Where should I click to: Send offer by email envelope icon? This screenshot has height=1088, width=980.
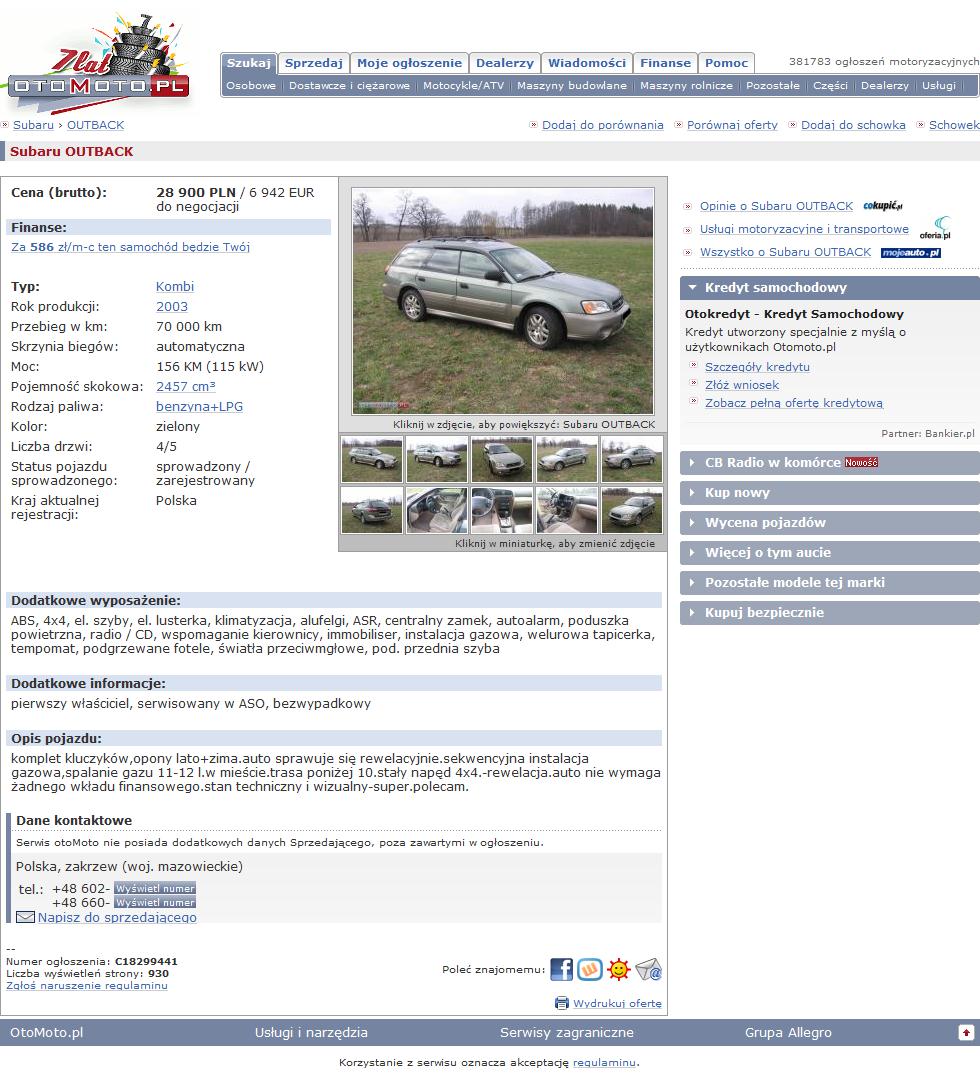coord(648,969)
